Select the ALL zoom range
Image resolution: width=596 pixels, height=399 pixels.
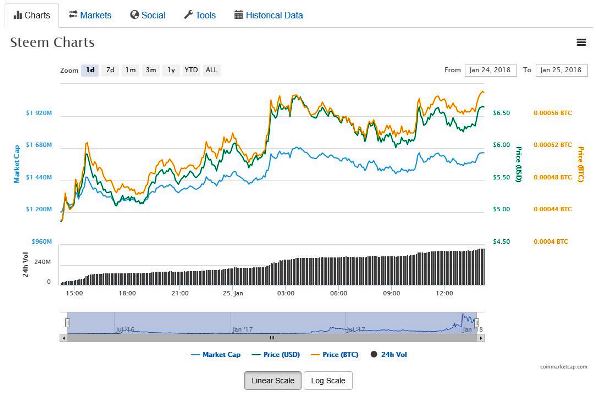point(211,70)
